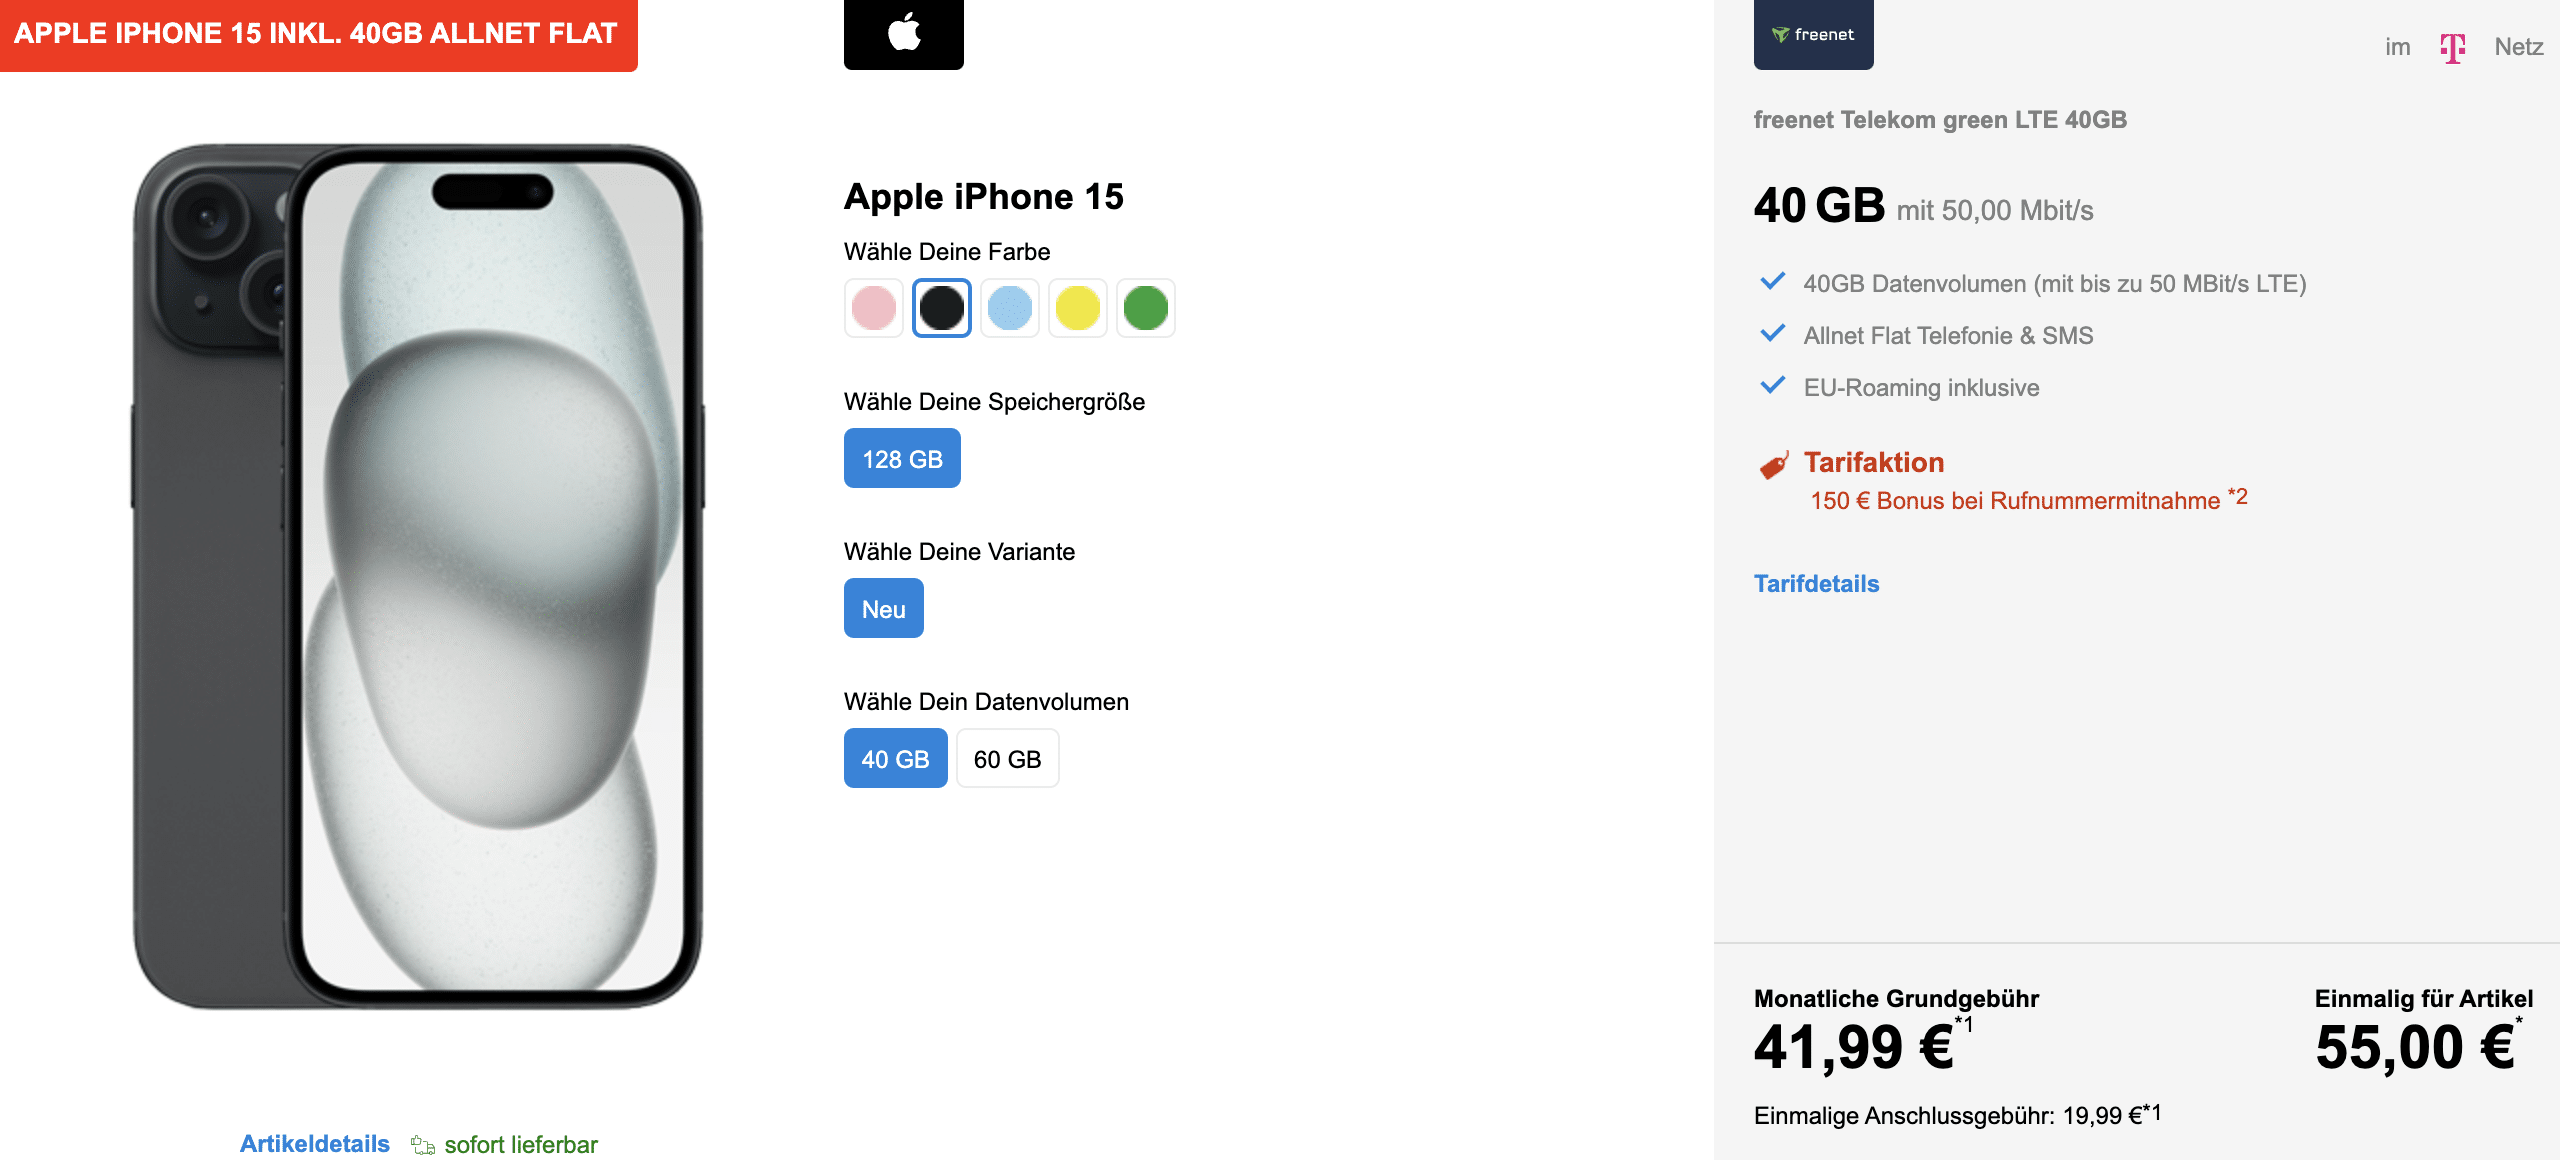Switch to 60 GB data volume
The image size is (2560, 1160).
point(1008,758)
